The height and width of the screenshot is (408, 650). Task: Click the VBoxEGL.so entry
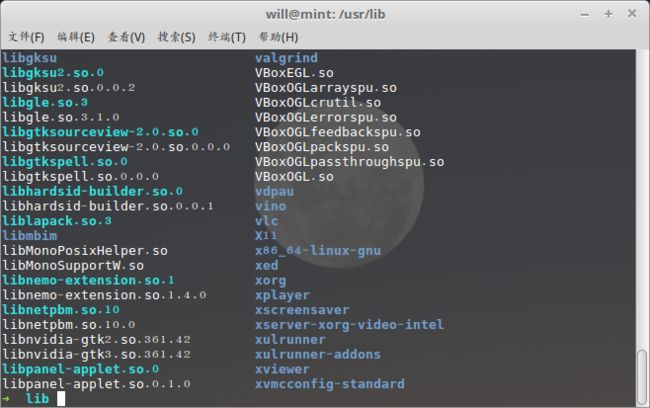tap(294, 73)
